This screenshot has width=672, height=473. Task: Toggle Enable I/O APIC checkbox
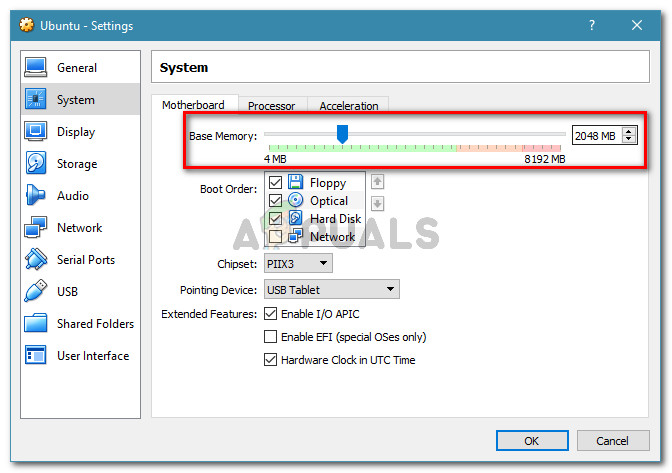coord(270,314)
